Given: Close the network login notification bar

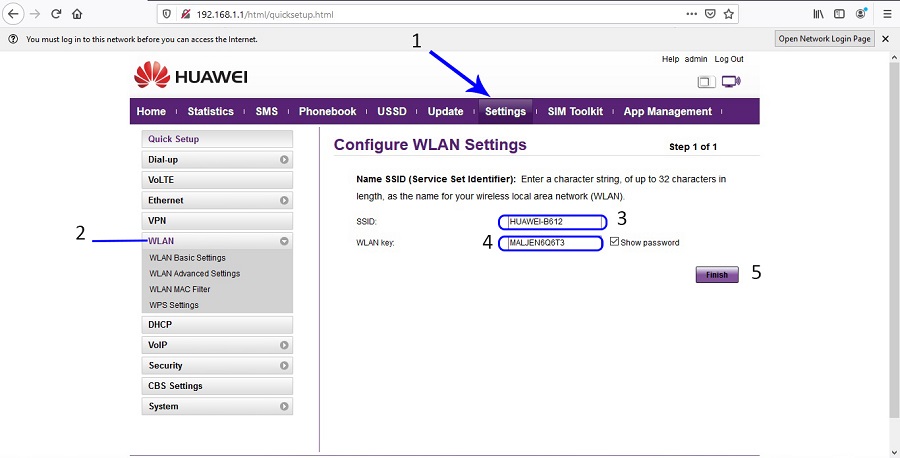Looking at the screenshot, I should [x=885, y=39].
